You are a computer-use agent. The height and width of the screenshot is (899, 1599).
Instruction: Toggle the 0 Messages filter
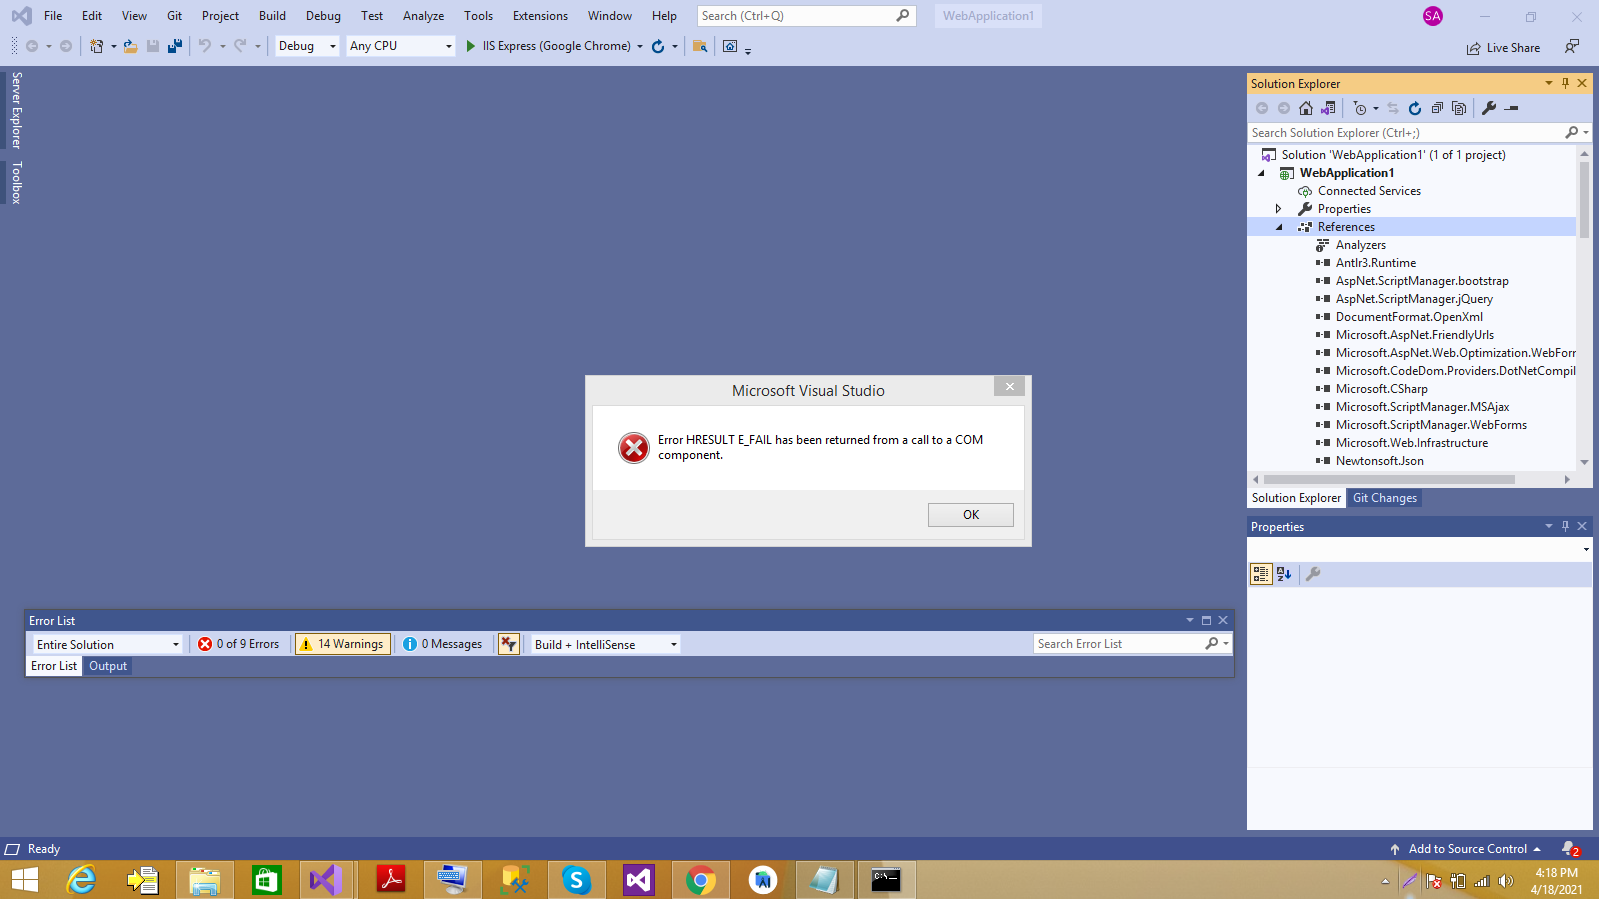(x=442, y=644)
